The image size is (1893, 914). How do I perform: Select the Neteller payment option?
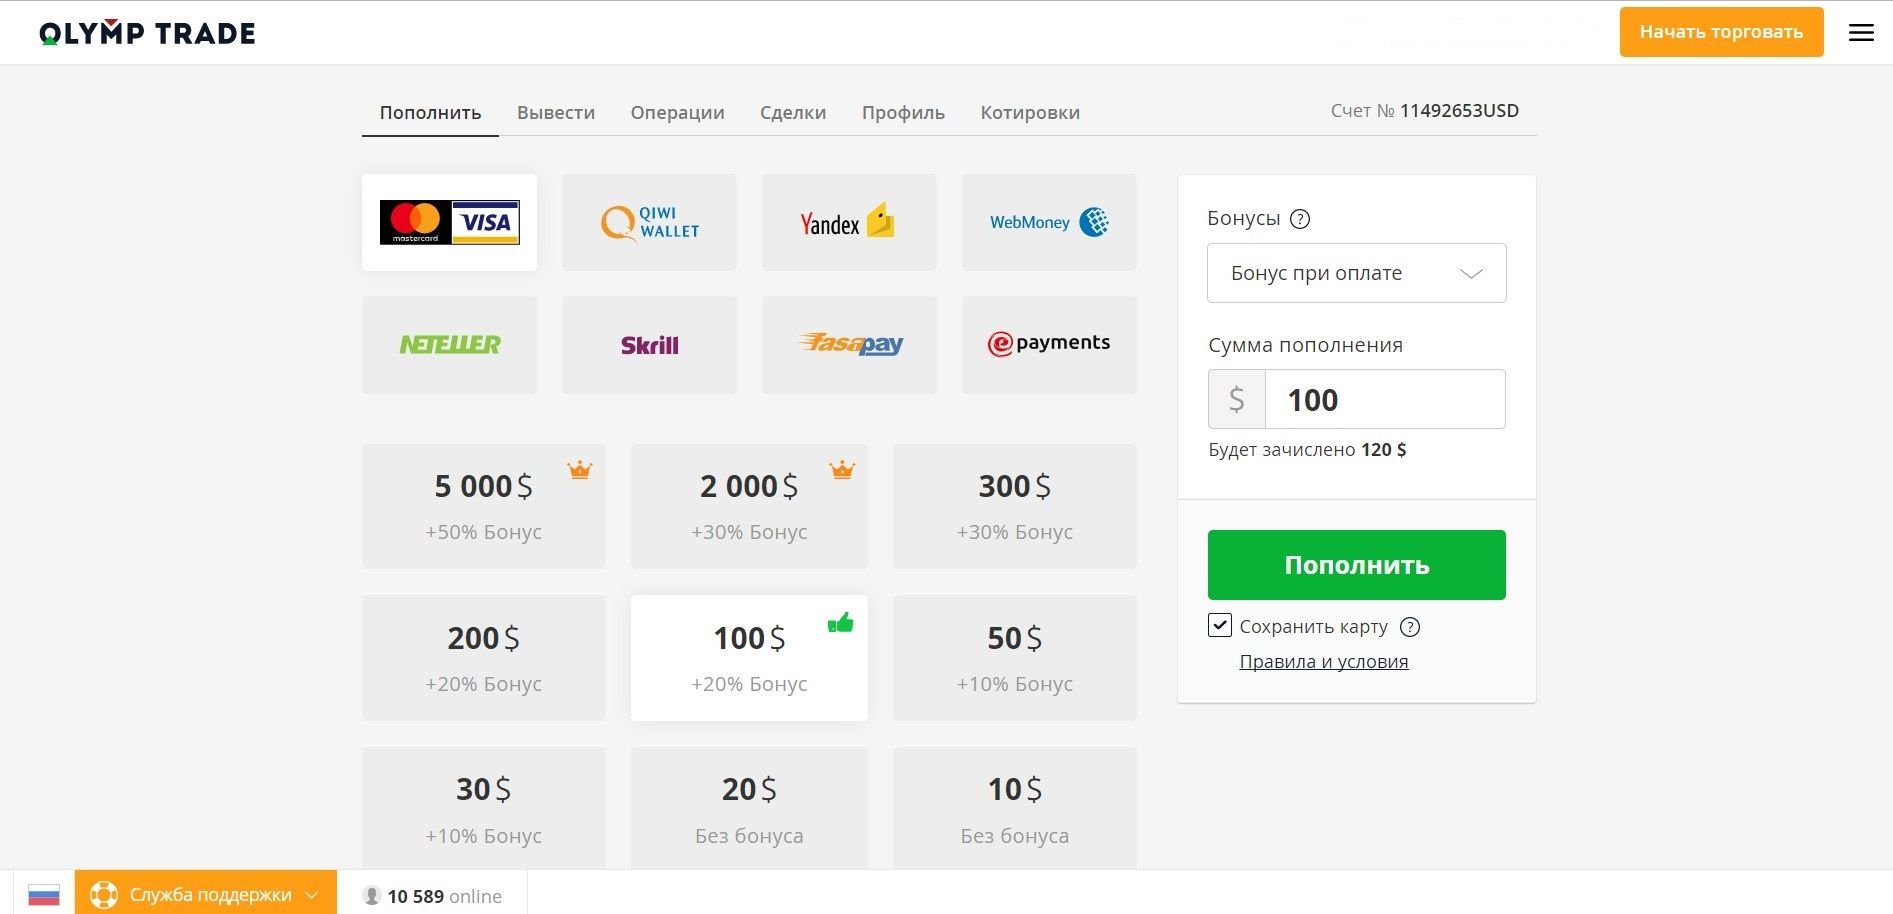click(449, 344)
